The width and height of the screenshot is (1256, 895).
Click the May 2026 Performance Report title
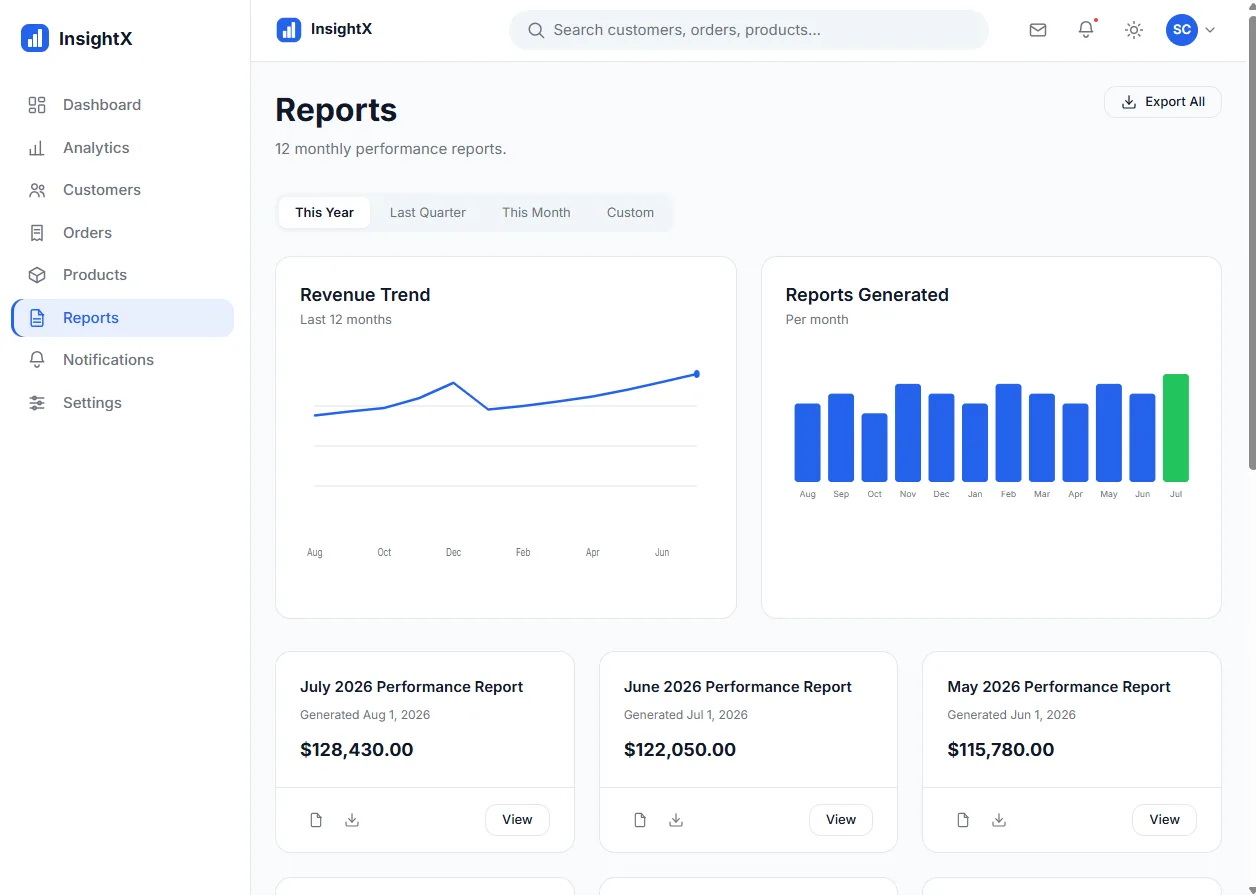(1059, 687)
